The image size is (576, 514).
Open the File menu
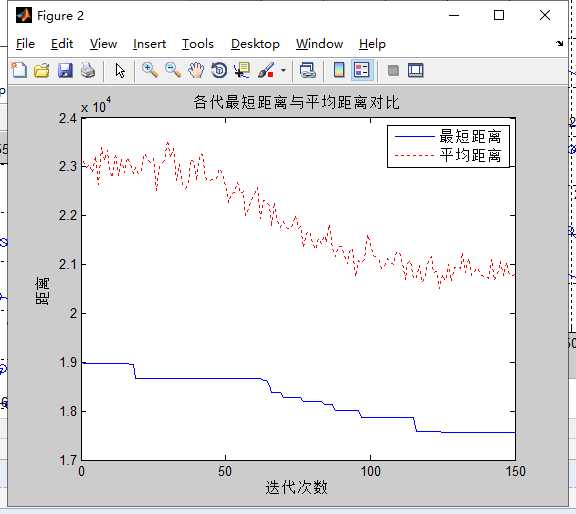pyautogui.click(x=25, y=44)
